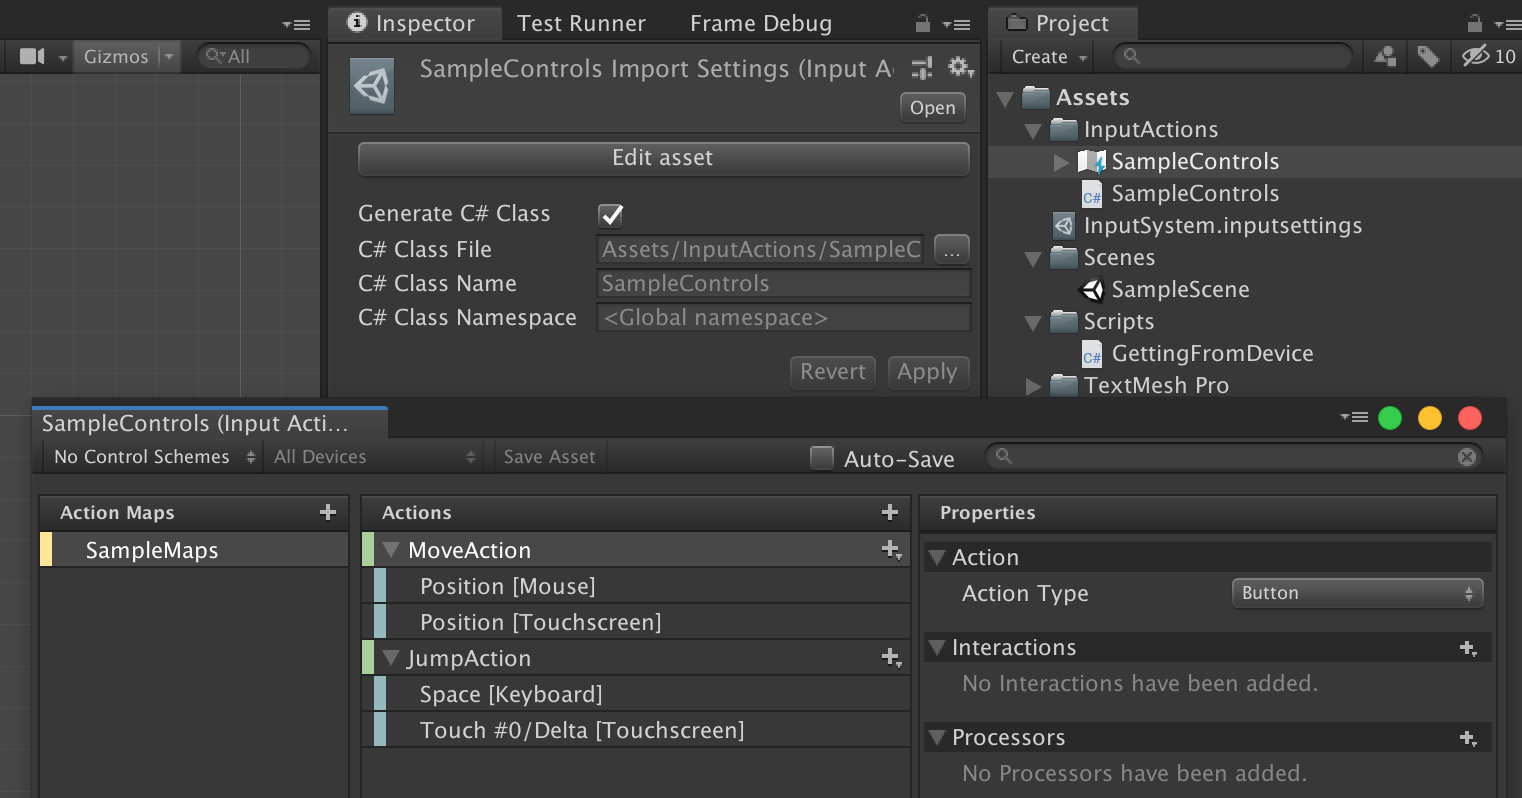Click the Apply button

(927, 372)
